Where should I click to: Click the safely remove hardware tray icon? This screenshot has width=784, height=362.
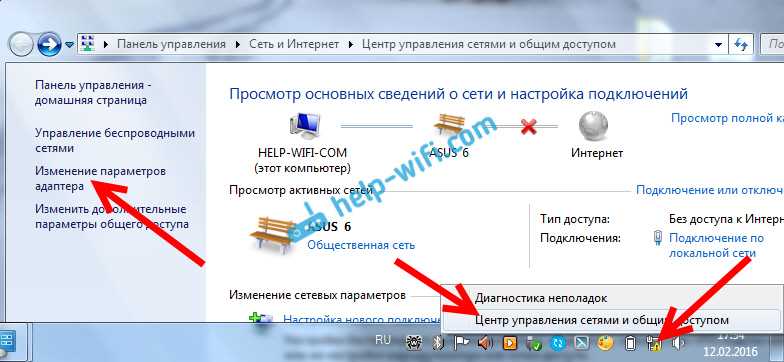click(534, 344)
